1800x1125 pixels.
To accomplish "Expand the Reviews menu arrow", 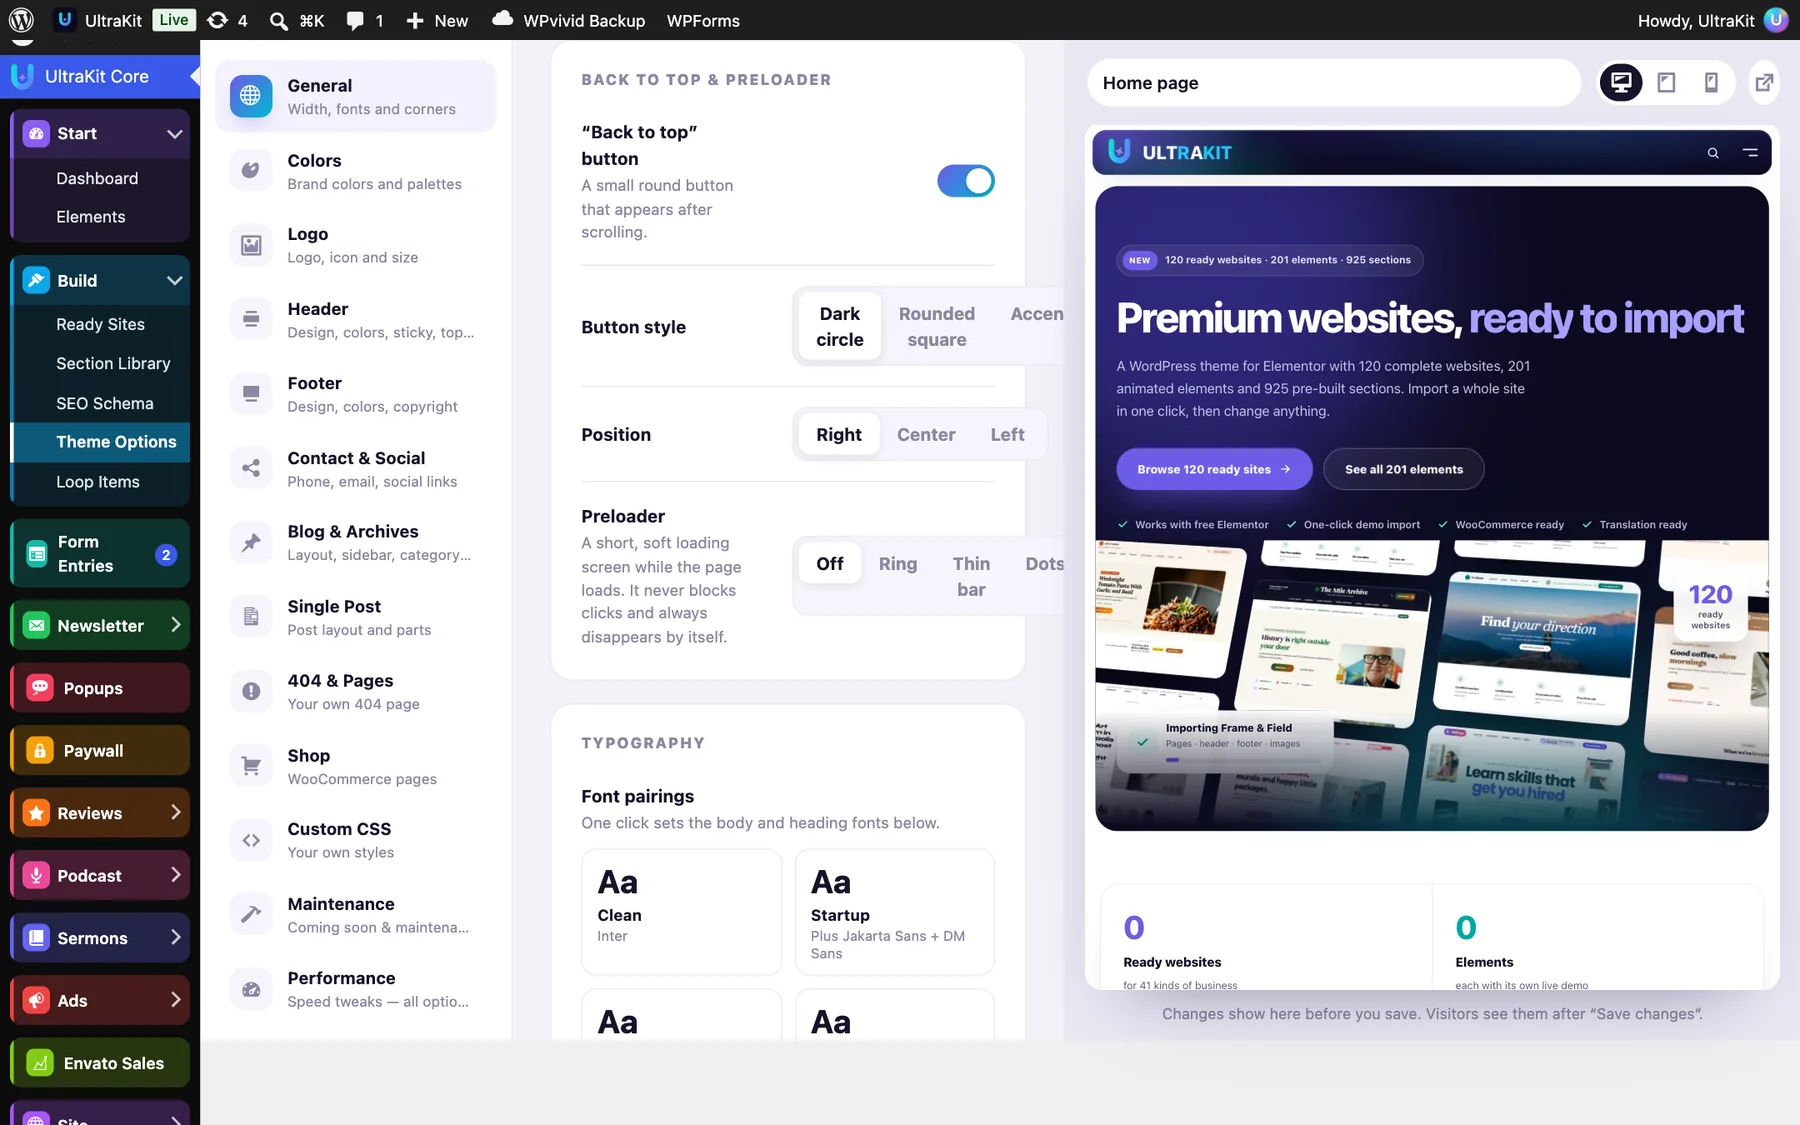I will pos(176,813).
